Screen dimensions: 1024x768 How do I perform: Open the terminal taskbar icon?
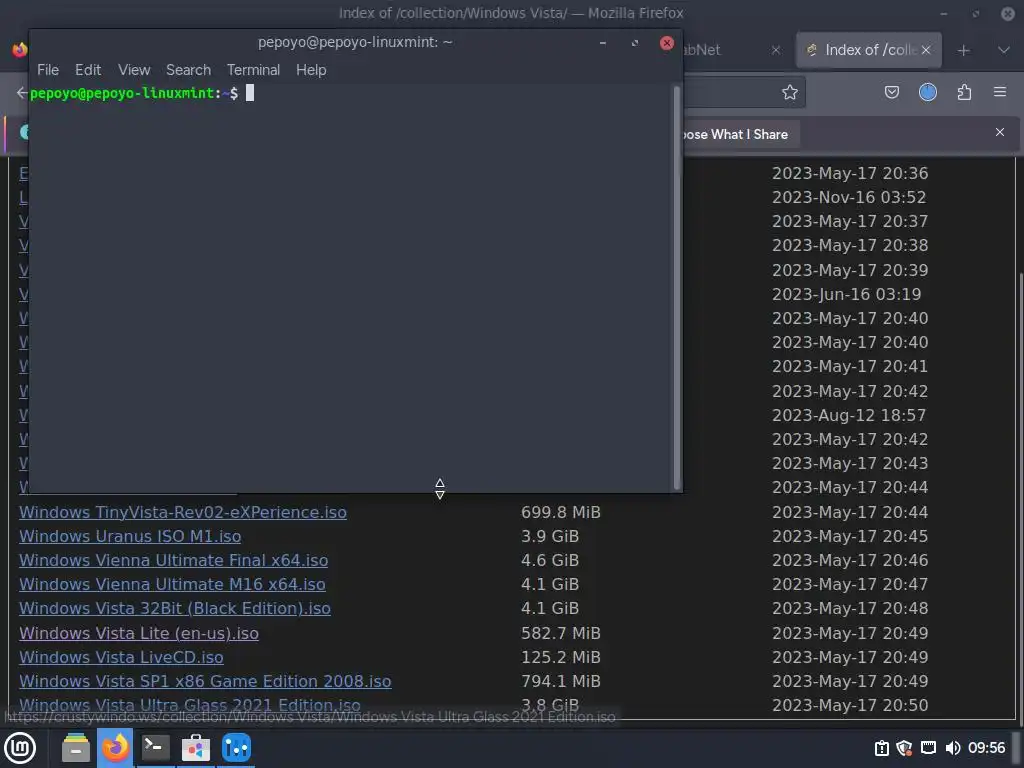[x=156, y=748]
